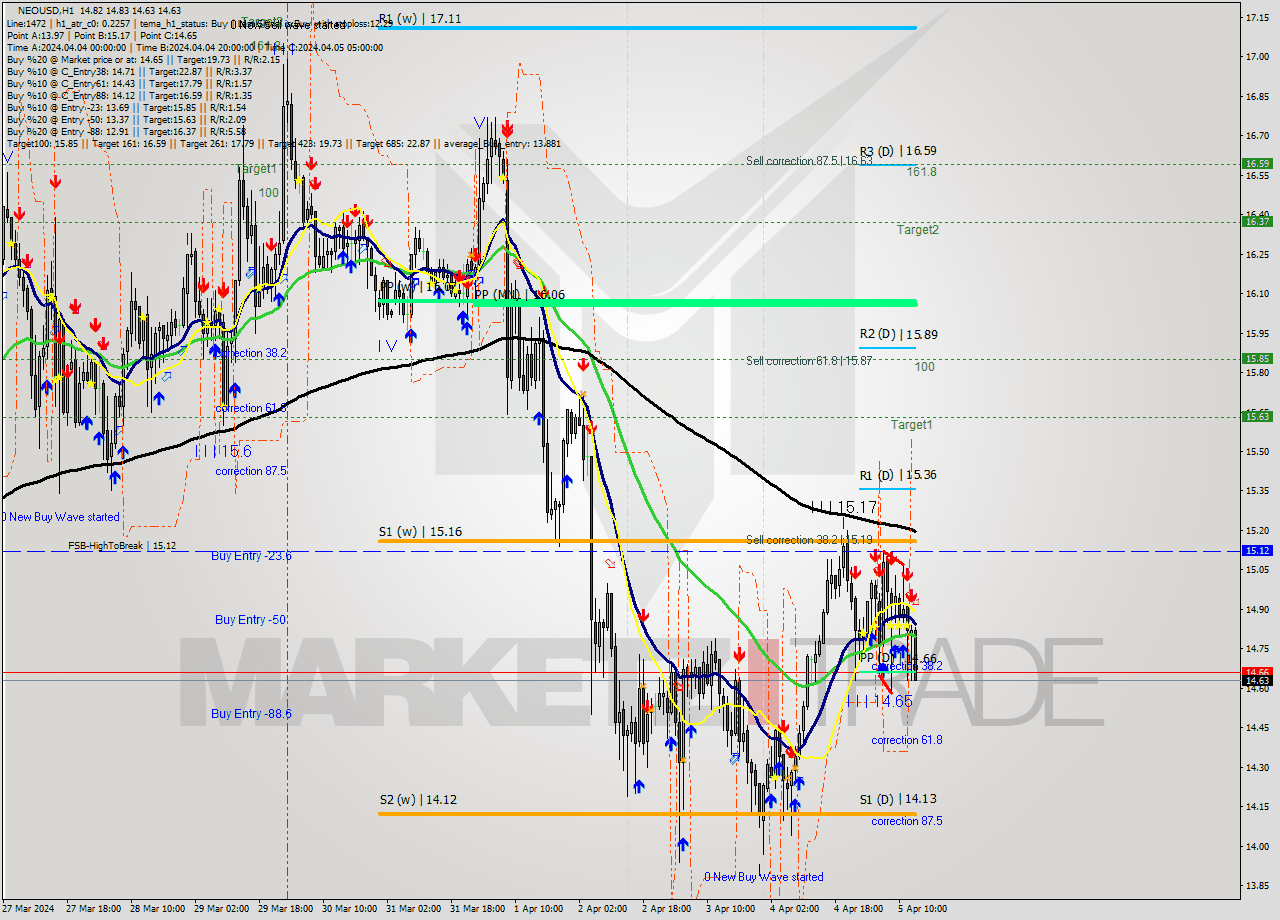Click the '3 Apr 10:00' time label
Screen dimensions: 1280x920
[732, 909]
